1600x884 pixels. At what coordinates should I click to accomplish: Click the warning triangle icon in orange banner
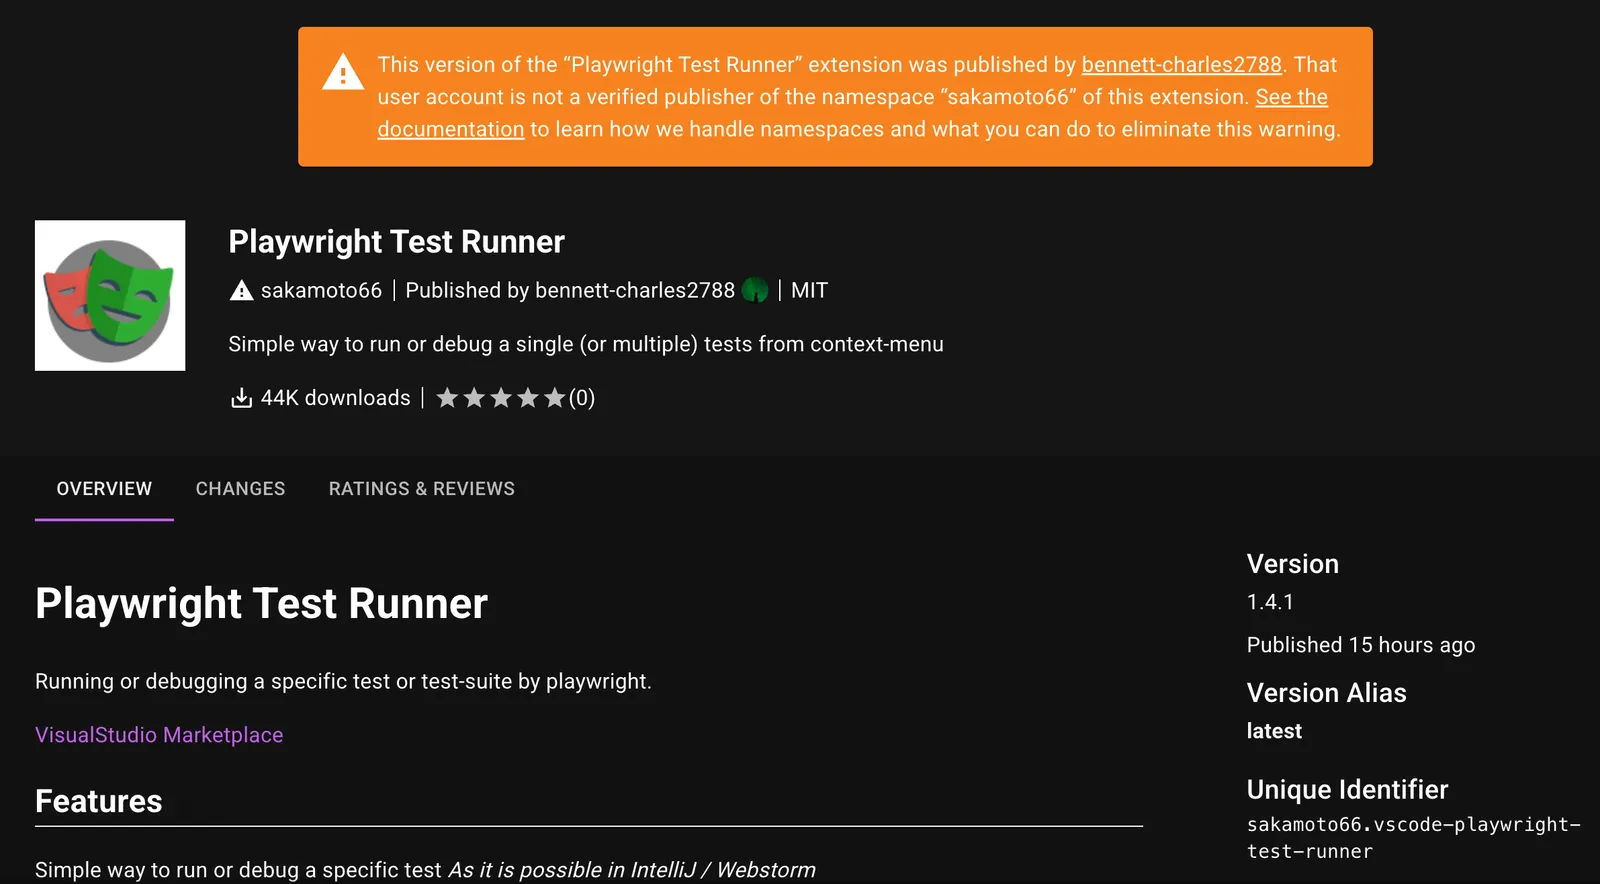tap(343, 72)
